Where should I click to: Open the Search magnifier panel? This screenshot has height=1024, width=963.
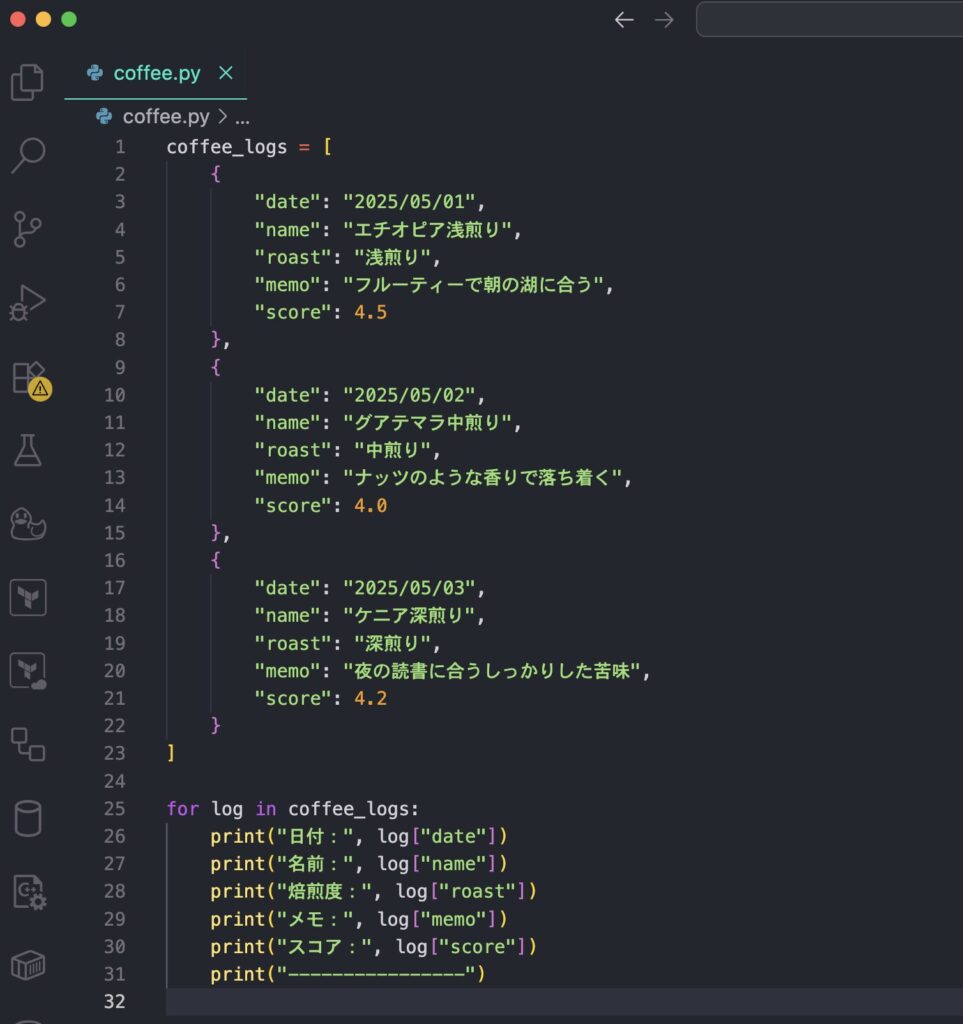click(28, 155)
